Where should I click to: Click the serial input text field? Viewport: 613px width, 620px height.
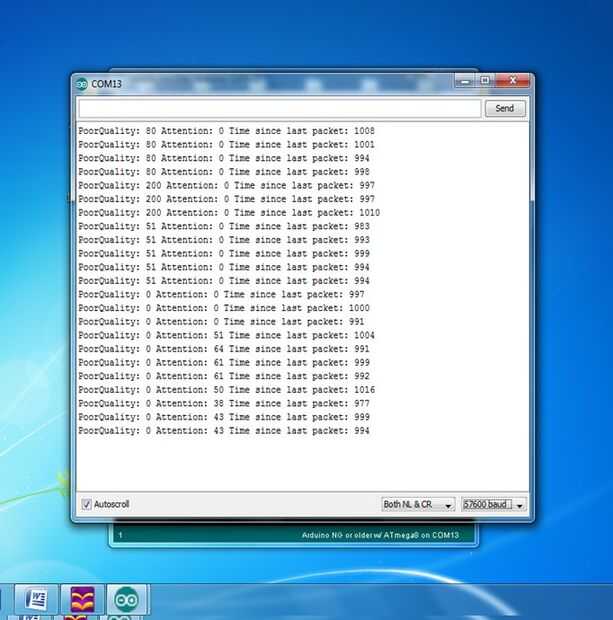pyautogui.click(x=280, y=108)
